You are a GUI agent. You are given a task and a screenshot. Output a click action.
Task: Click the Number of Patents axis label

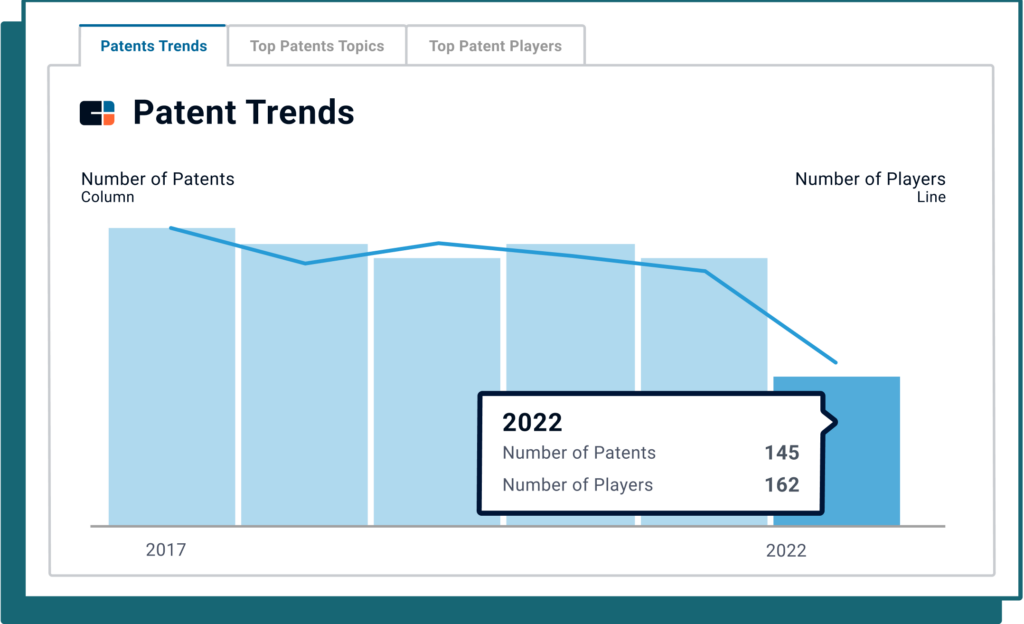tap(157, 179)
